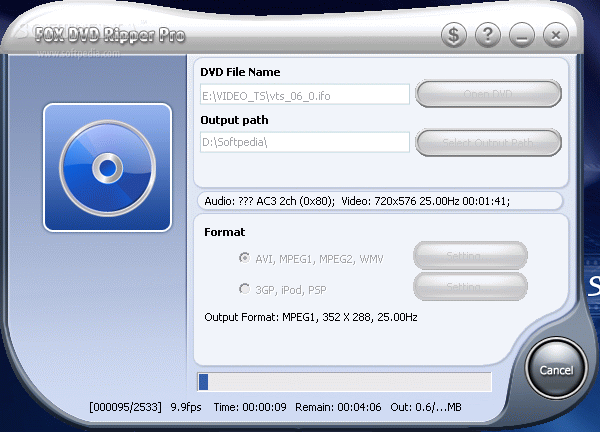Click the DVD File Name input field

coord(305,95)
